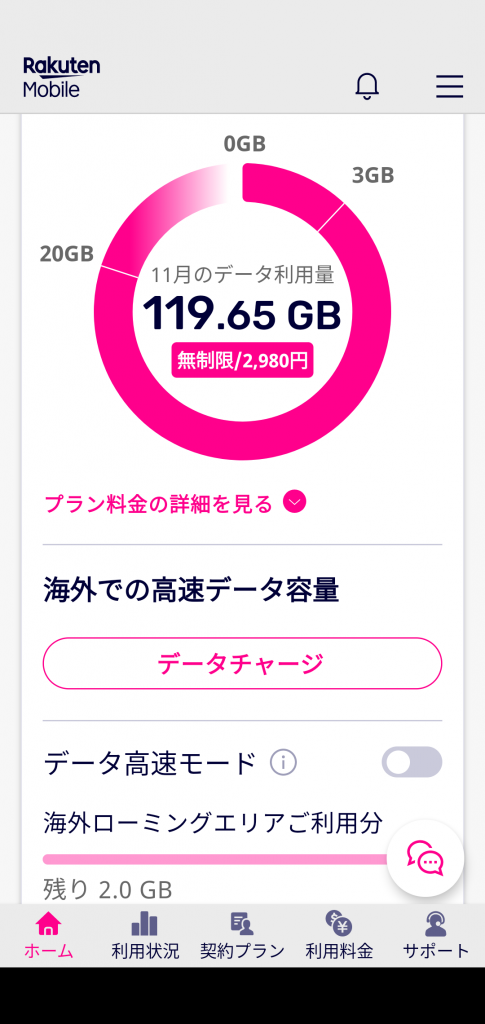The height and width of the screenshot is (1024, 485).
Task: Click the 119.65 GB data usage figure
Action: pos(242,313)
